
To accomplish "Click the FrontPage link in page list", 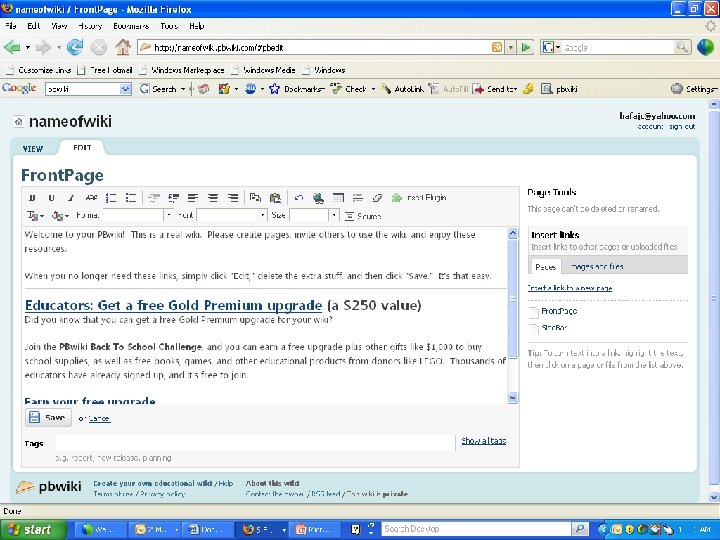I will 559,311.
